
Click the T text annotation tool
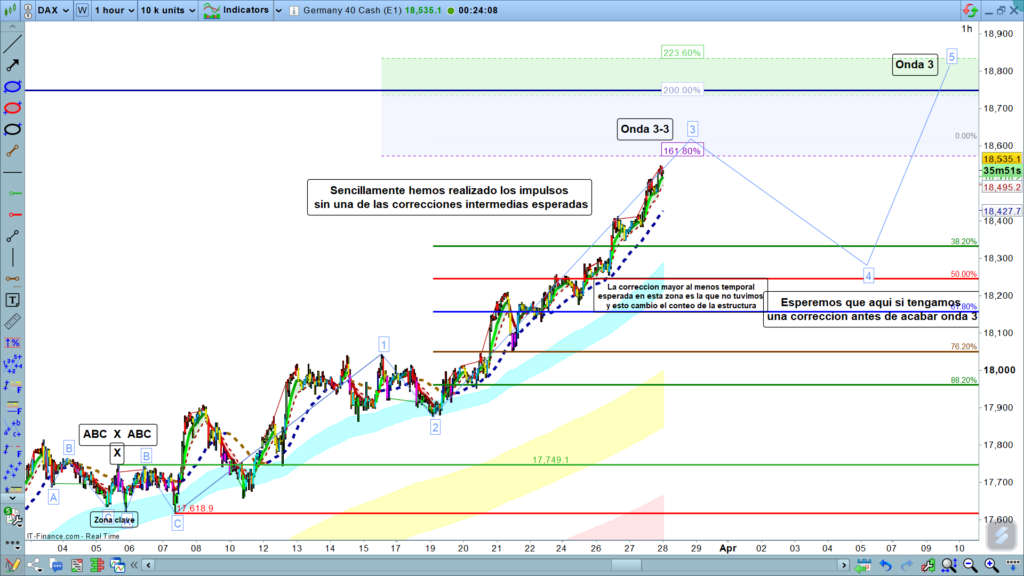[13, 299]
